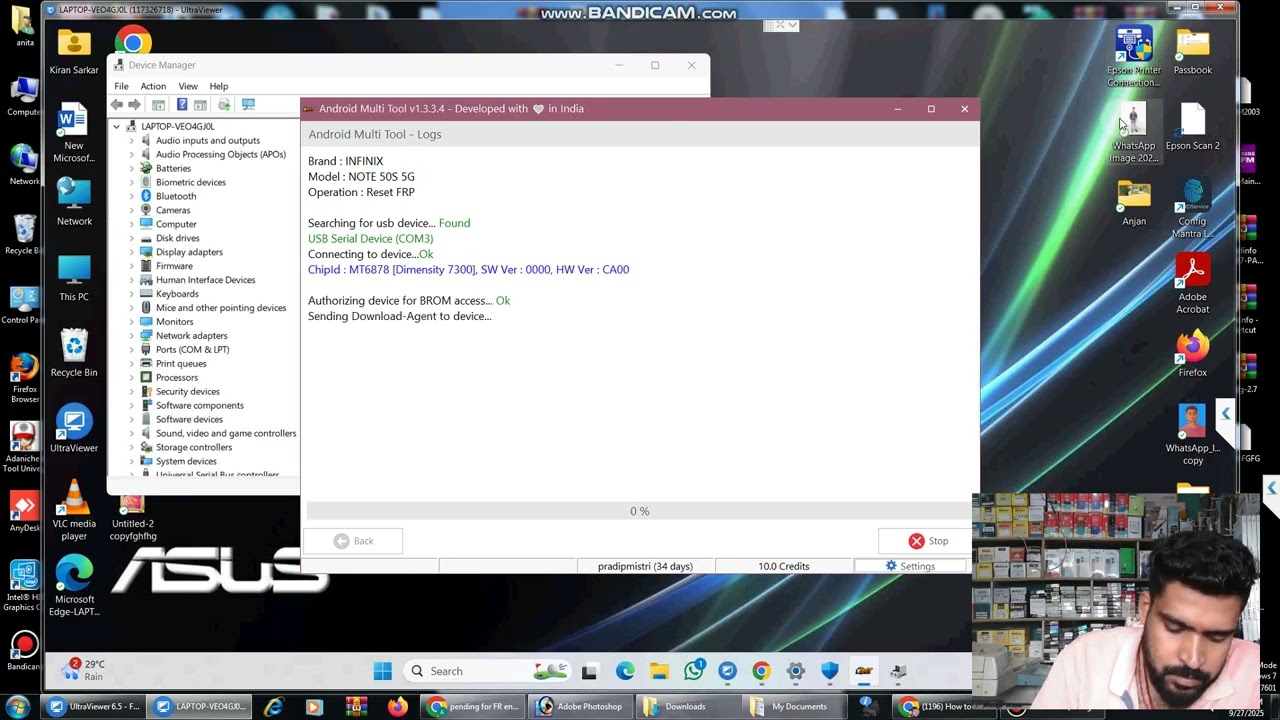Expand the Bluetooth node

point(131,197)
